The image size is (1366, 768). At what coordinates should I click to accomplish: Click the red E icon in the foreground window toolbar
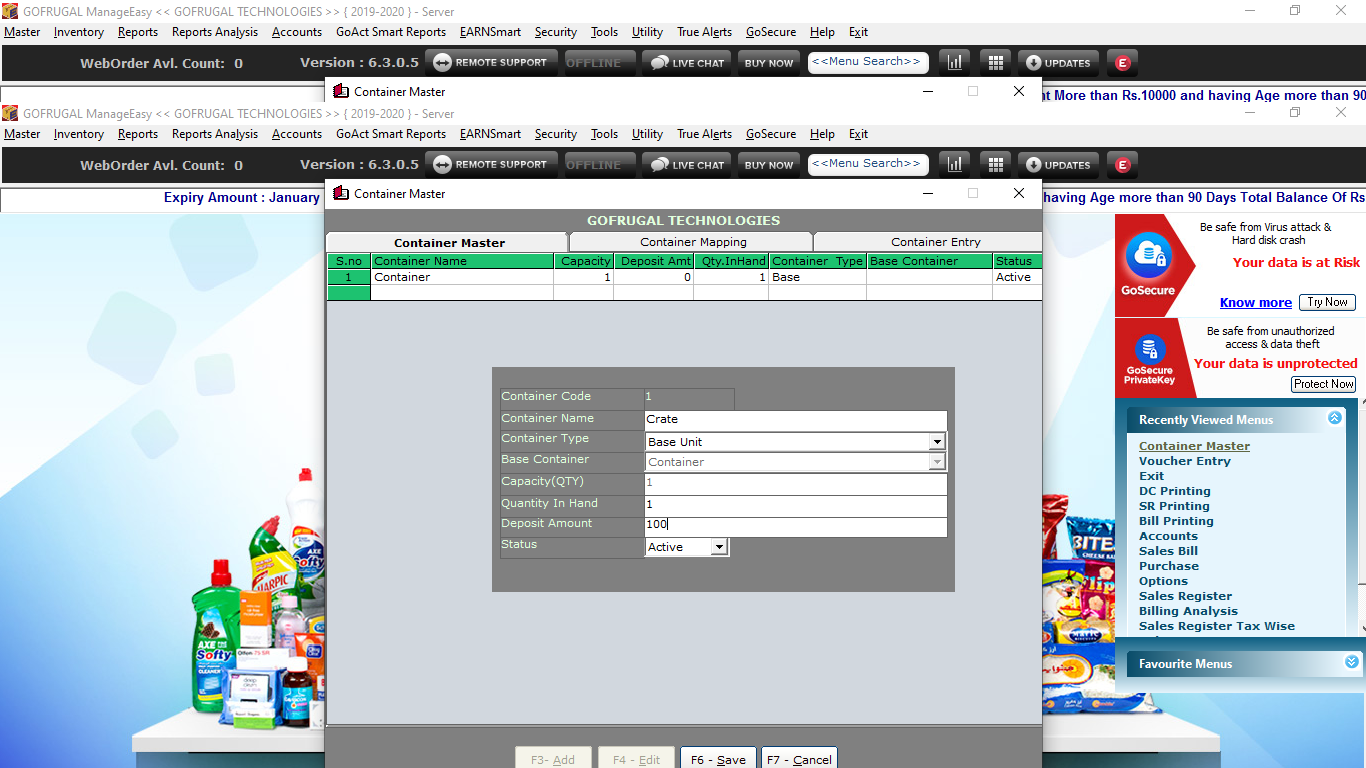click(1122, 165)
